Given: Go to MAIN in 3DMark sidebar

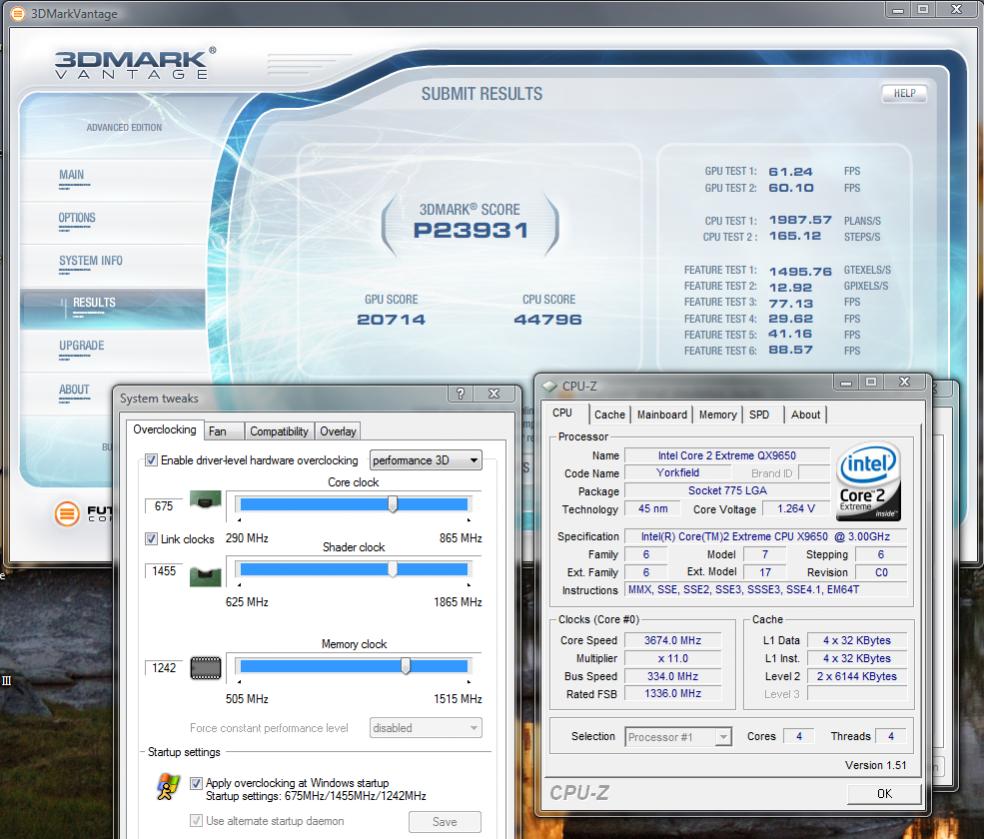Looking at the screenshot, I should 72,174.
